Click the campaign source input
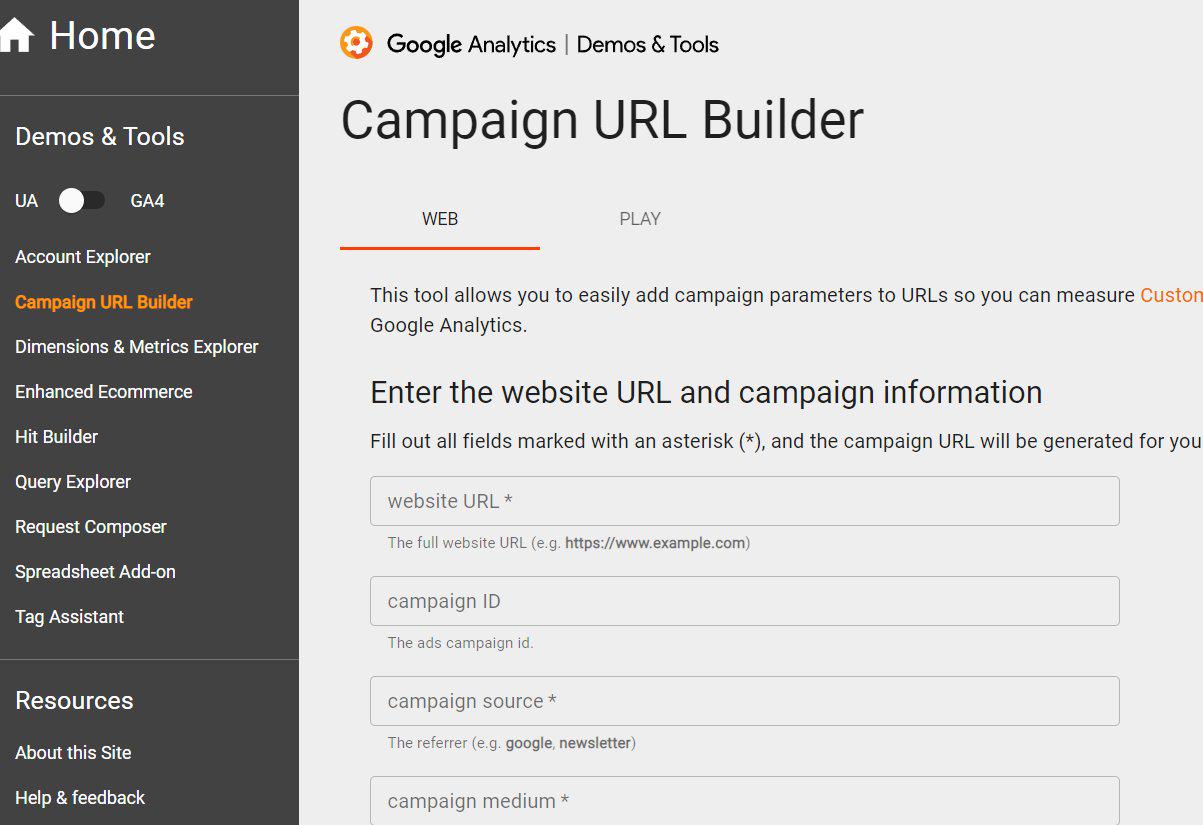 [x=744, y=701]
